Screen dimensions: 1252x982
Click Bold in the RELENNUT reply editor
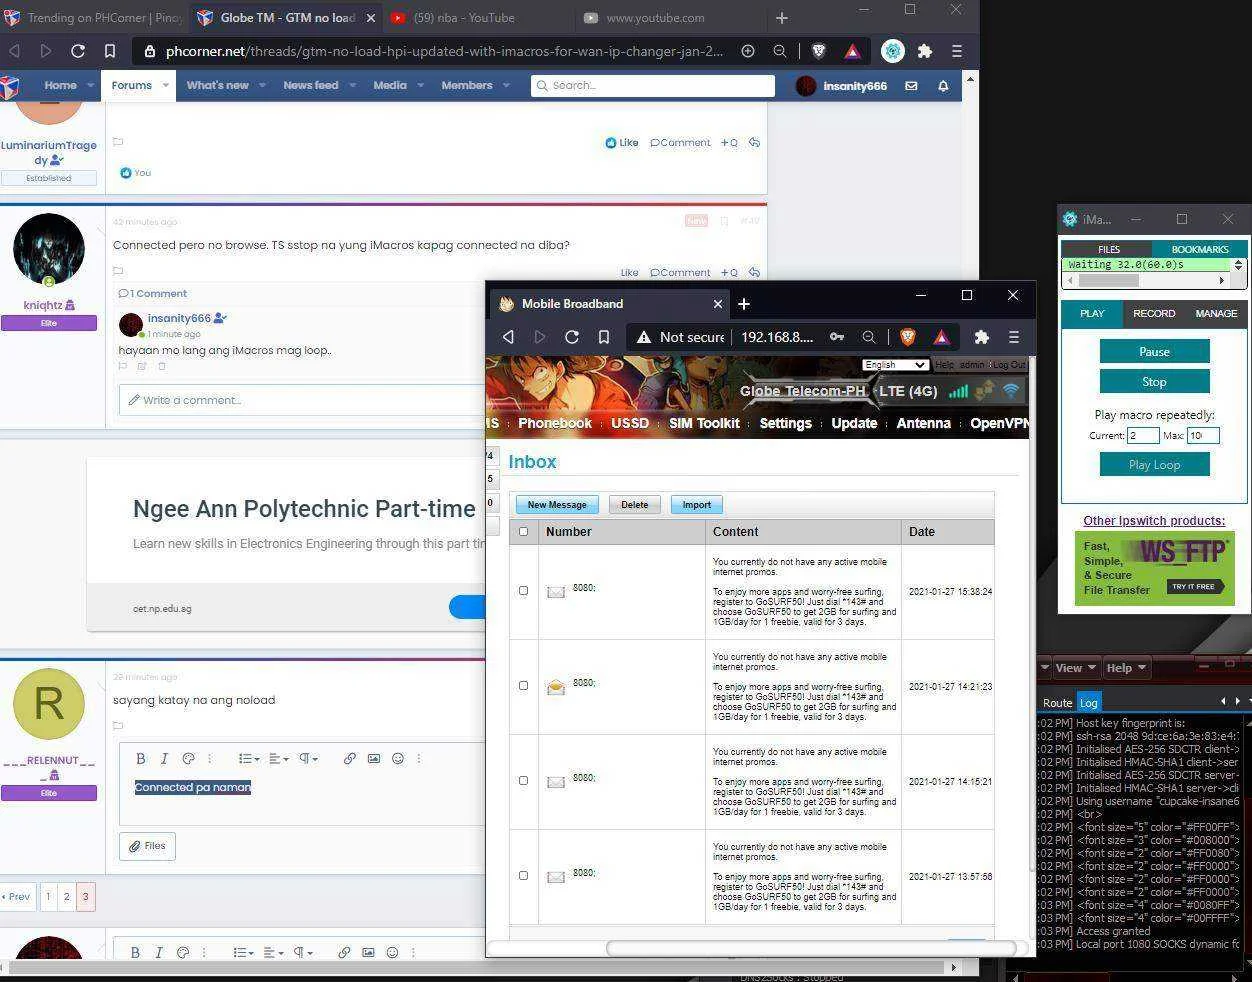pos(140,759)
